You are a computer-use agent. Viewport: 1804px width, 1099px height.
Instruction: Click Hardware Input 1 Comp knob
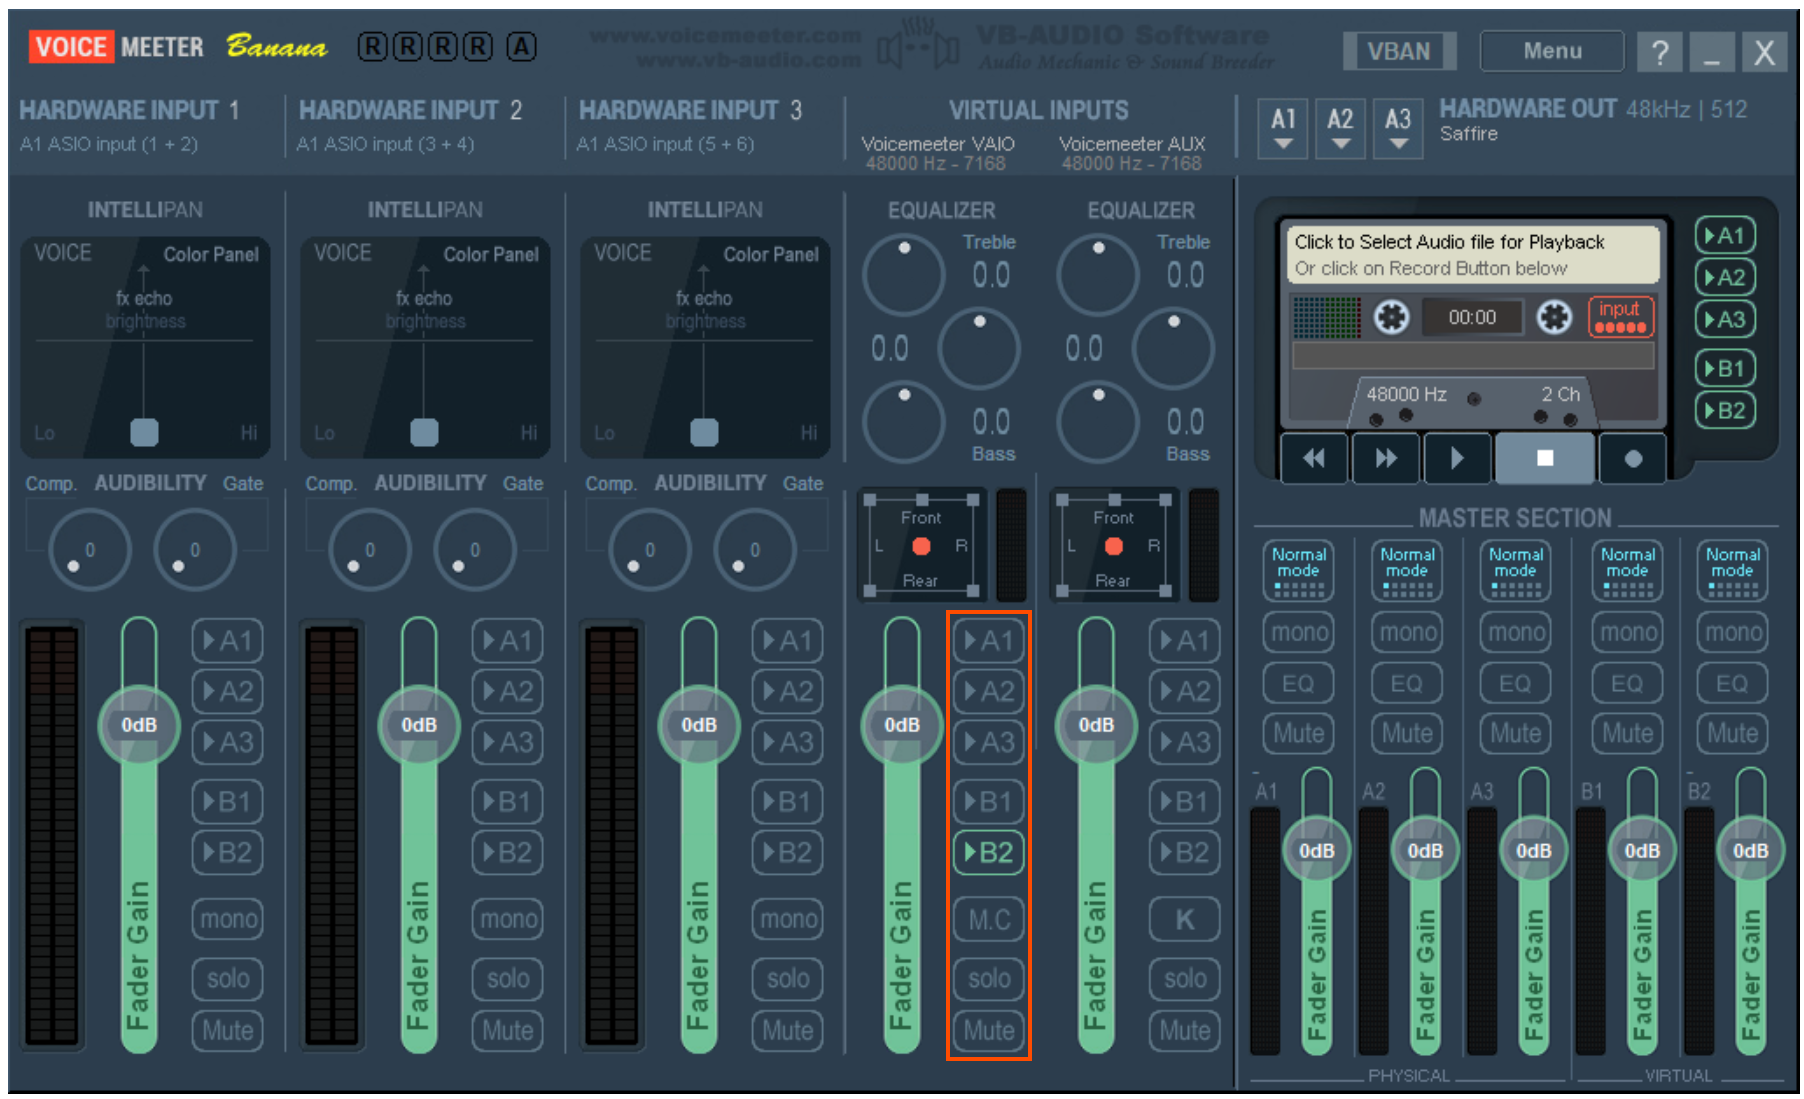coord(90,549)
